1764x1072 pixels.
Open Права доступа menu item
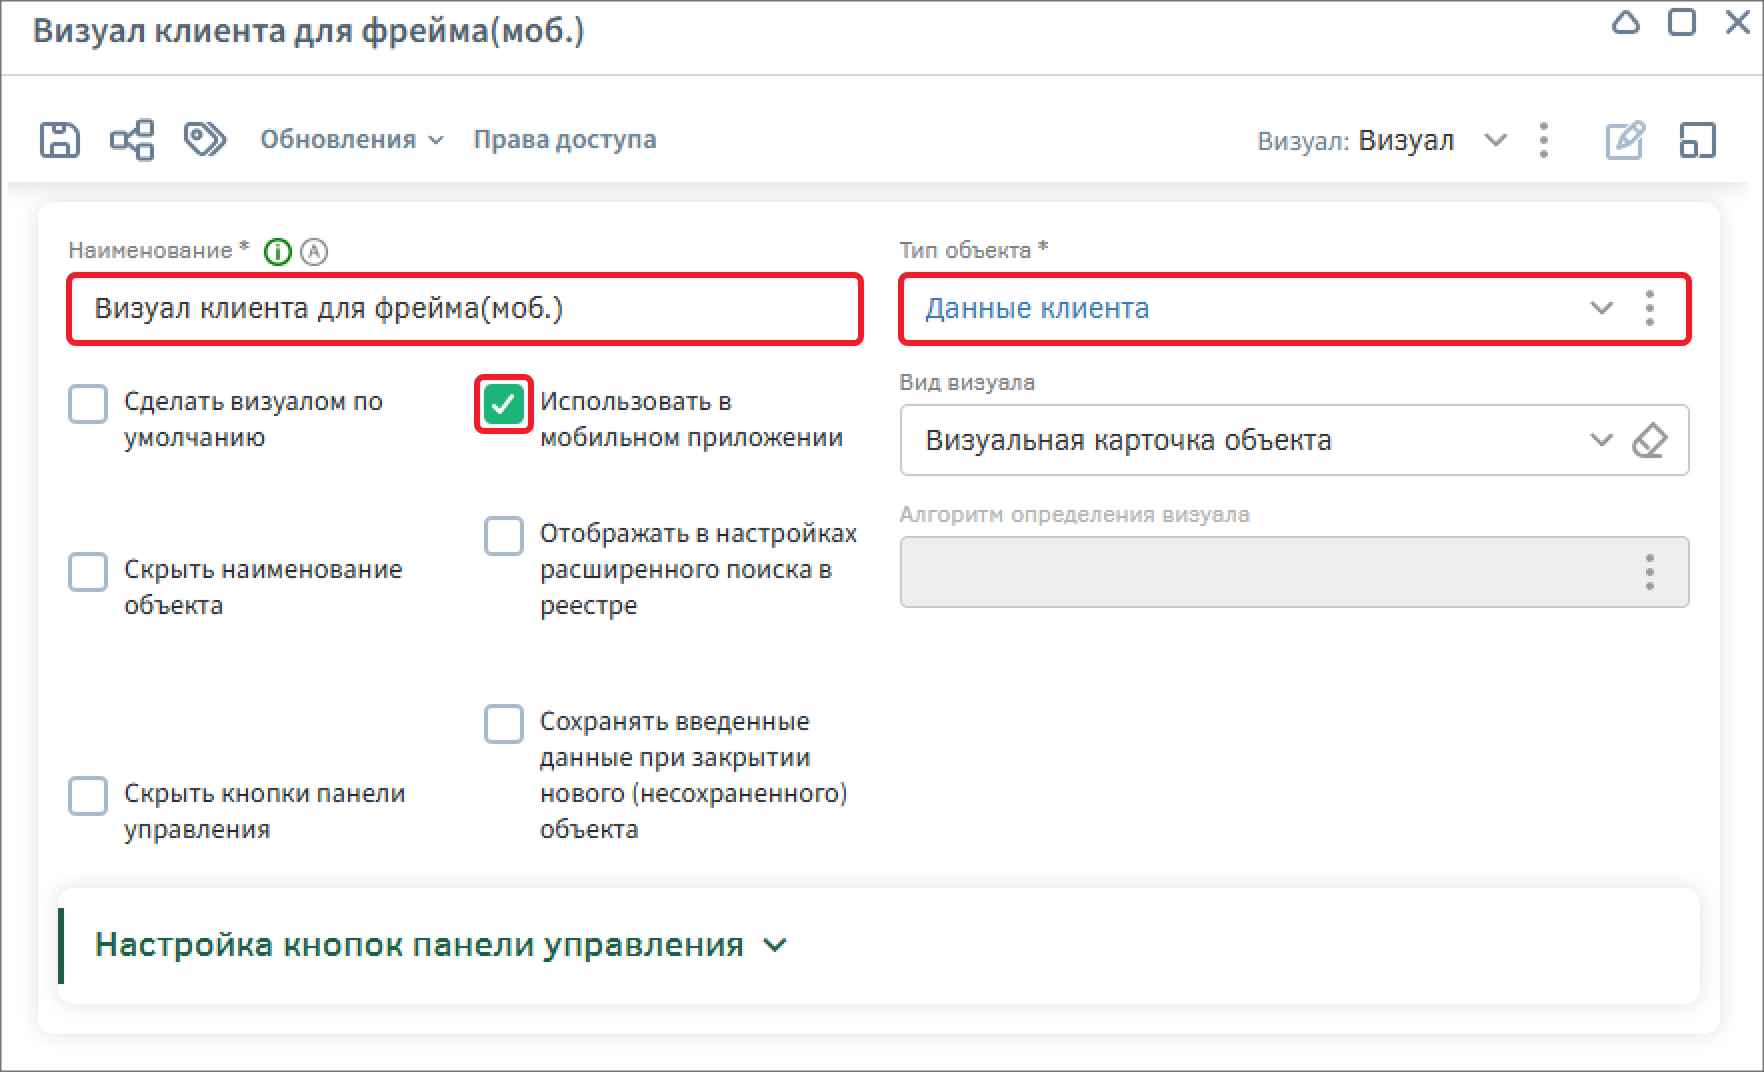pos(564,140)
